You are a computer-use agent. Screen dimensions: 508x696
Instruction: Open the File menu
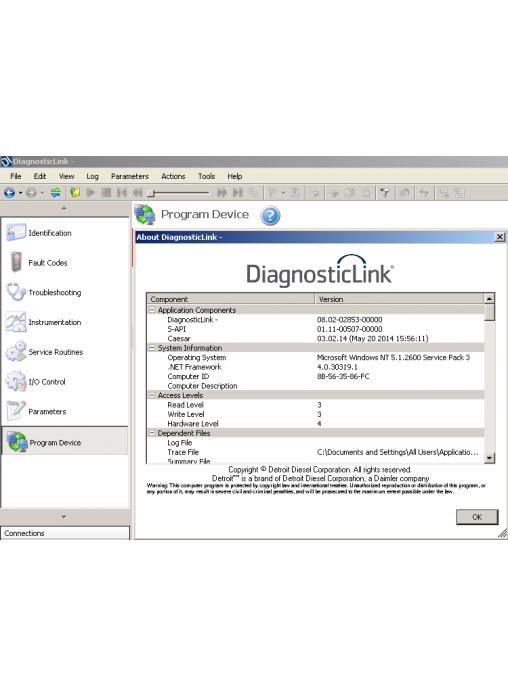click(16, 176)
